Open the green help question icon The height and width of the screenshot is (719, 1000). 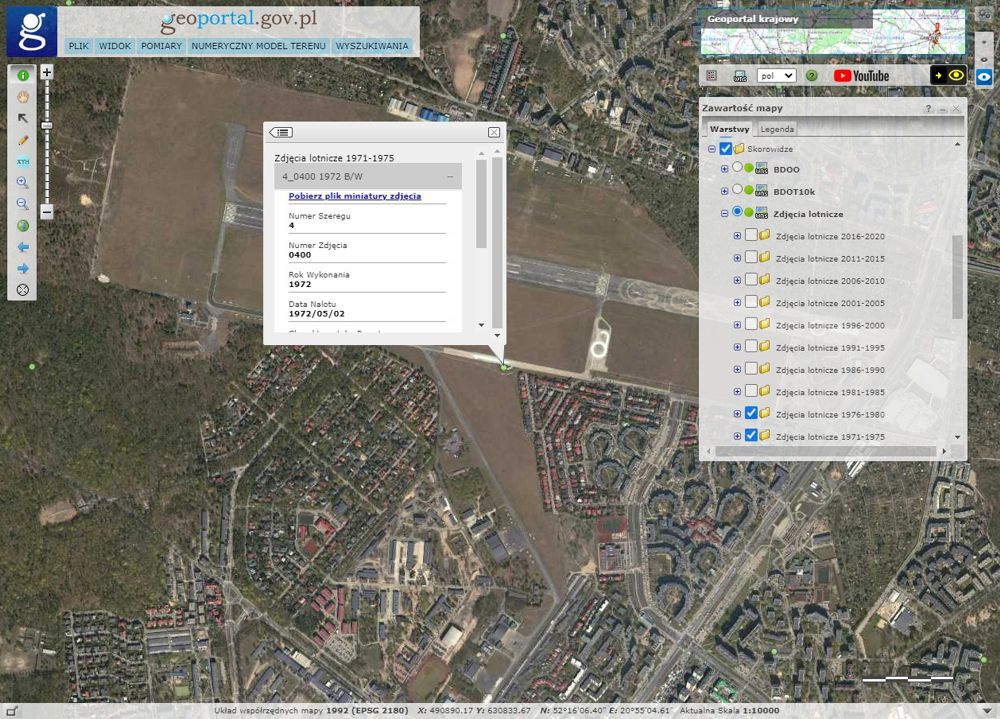tap(812, 76)
